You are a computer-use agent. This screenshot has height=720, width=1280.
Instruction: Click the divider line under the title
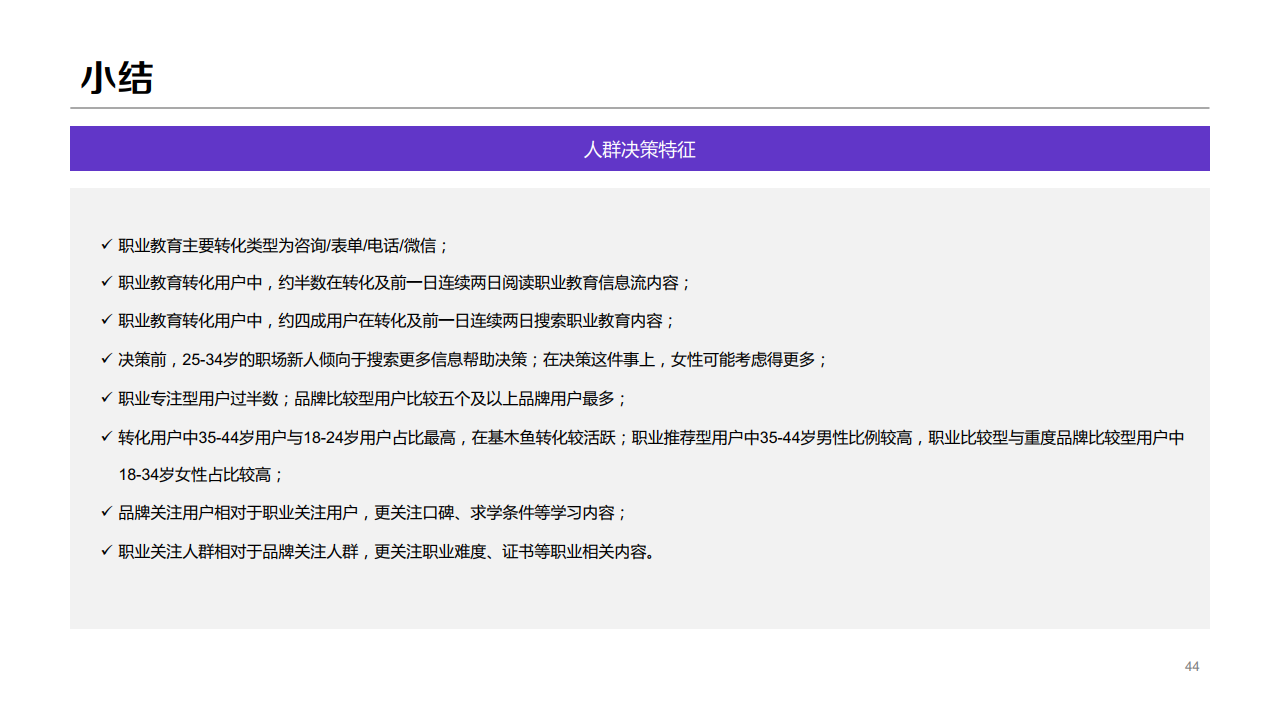point(640,104)
